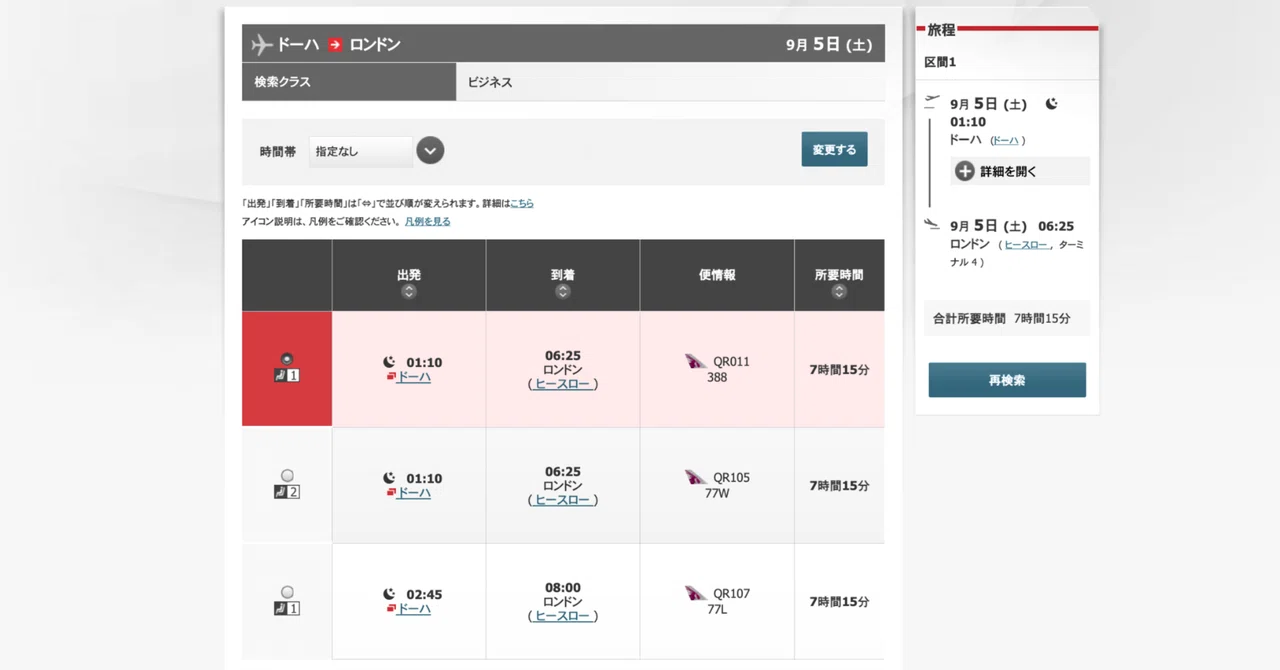The width and height of the screenshot is (1280, 670).
Task: Click the night moon icon in 02:45 row
Action: tap(390, 594)
